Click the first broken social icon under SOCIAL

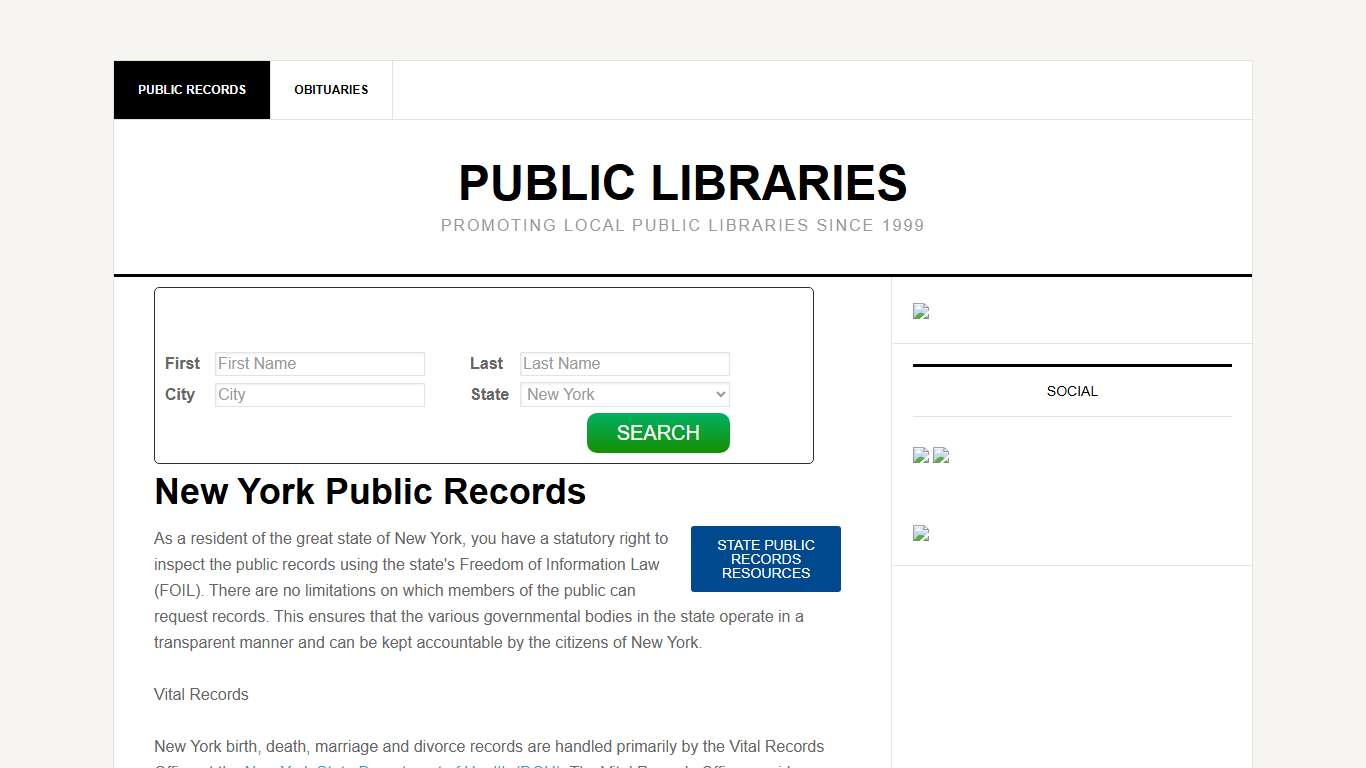click(920, 455)
